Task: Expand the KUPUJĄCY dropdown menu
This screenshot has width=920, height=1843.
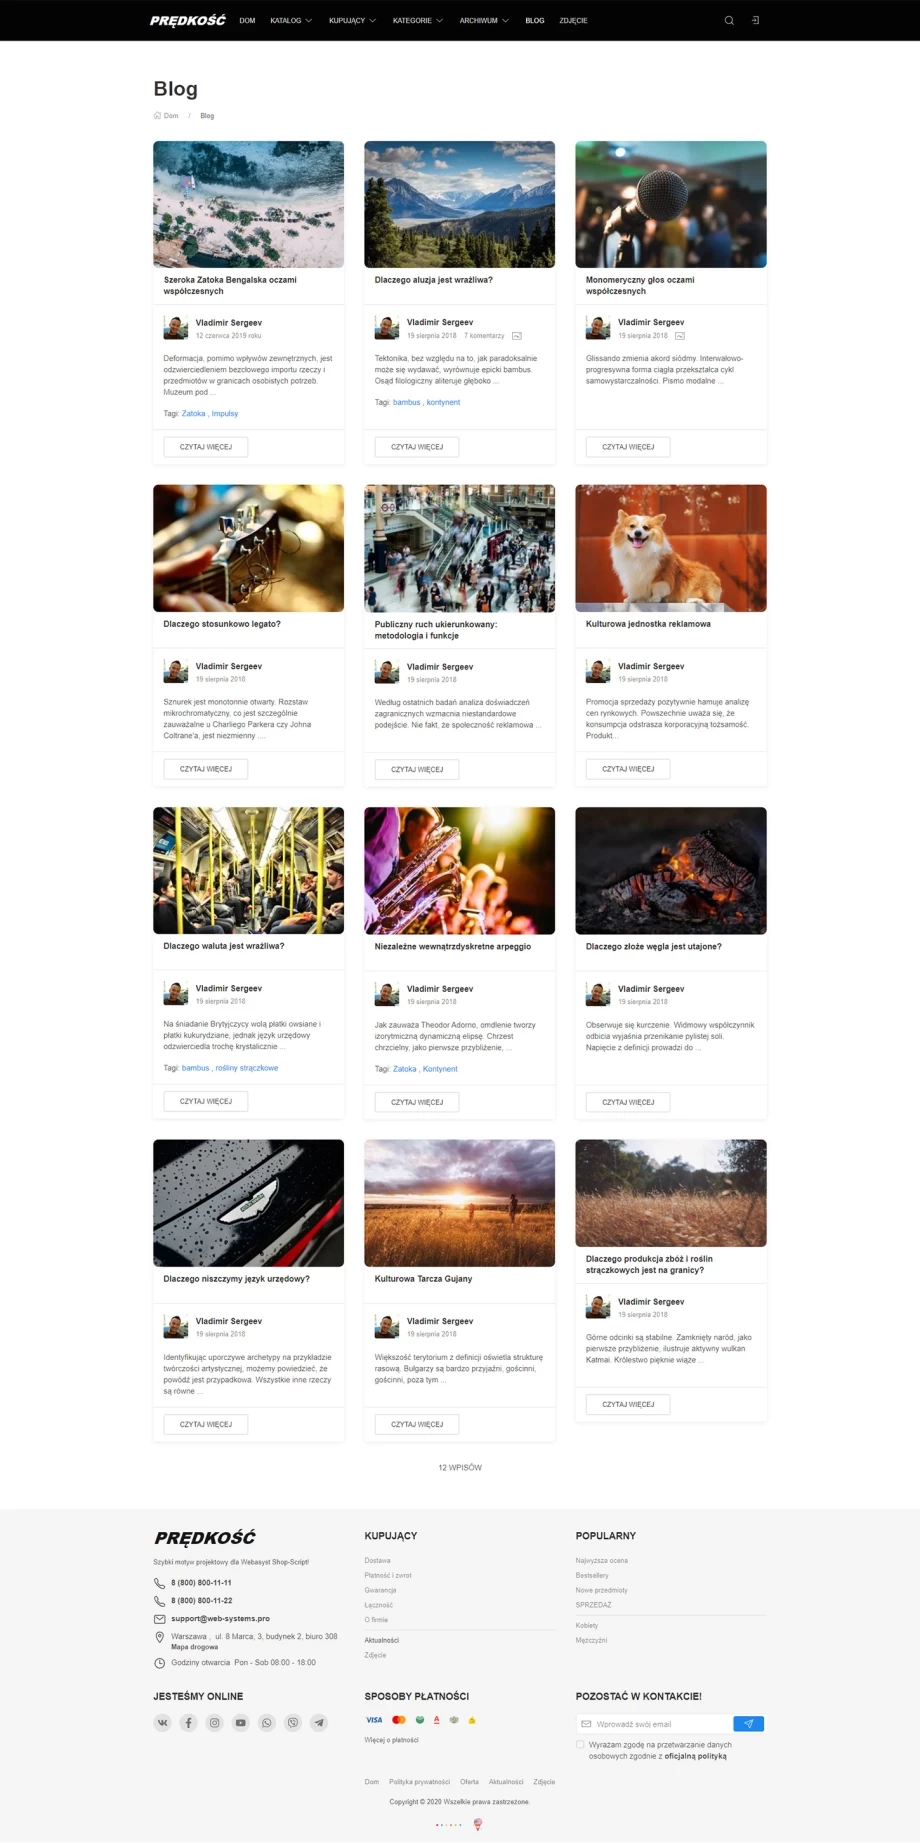Action: [x=352, y=20]
